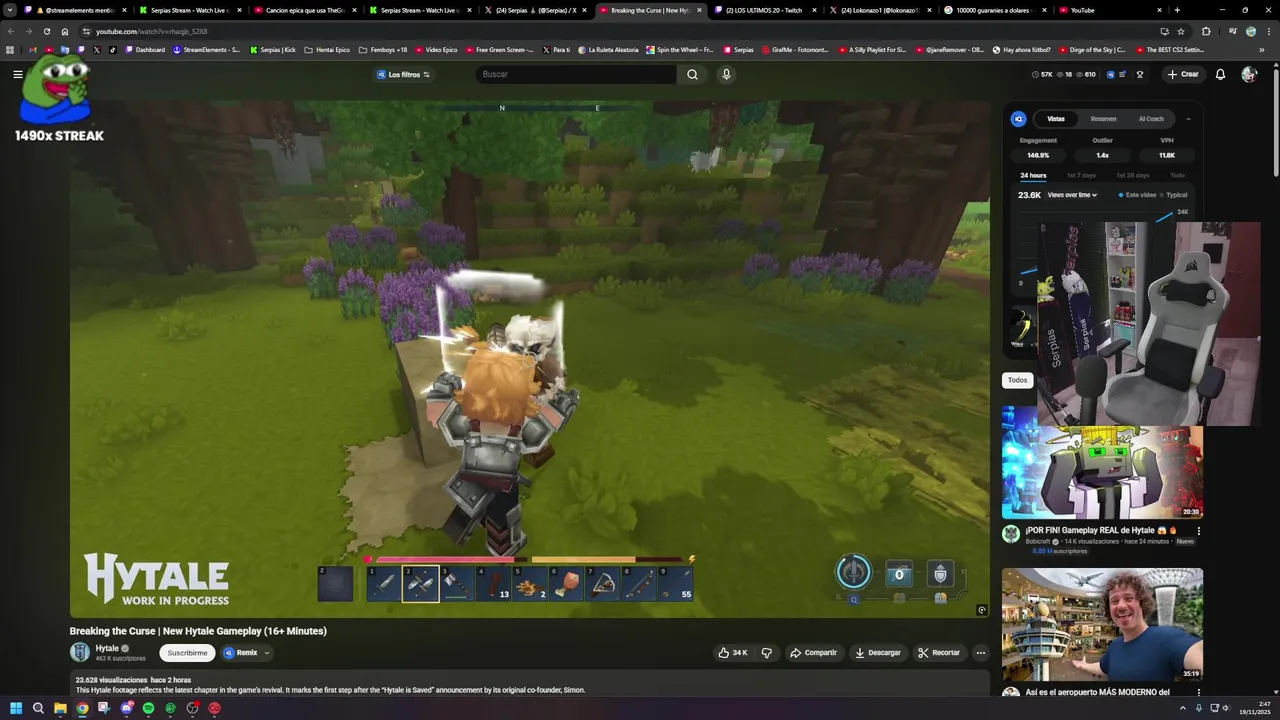
Task: Dislike the video
Action: click(x=767, y=652)
